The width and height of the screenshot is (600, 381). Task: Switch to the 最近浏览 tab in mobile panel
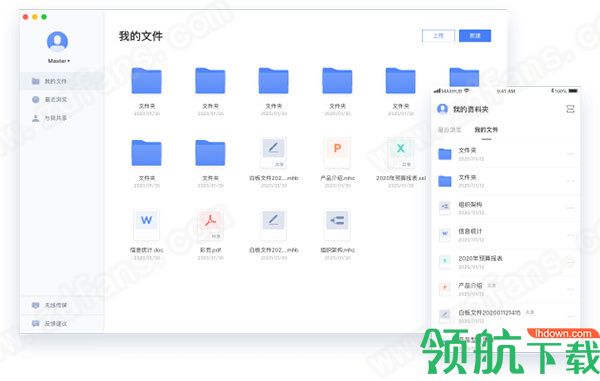450,130
